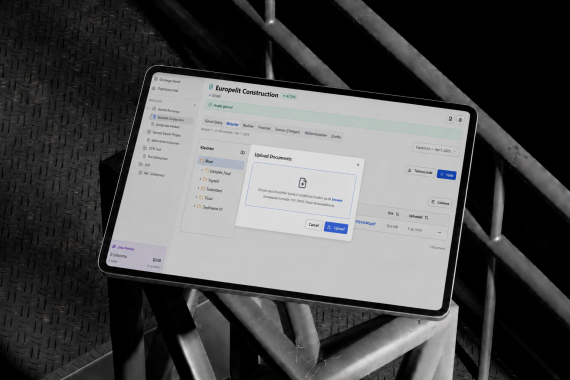Image resolution: width=570 pixels, height=380 pixels.
Task: Click the Tümünü indir download button
Action: [420, 171]
